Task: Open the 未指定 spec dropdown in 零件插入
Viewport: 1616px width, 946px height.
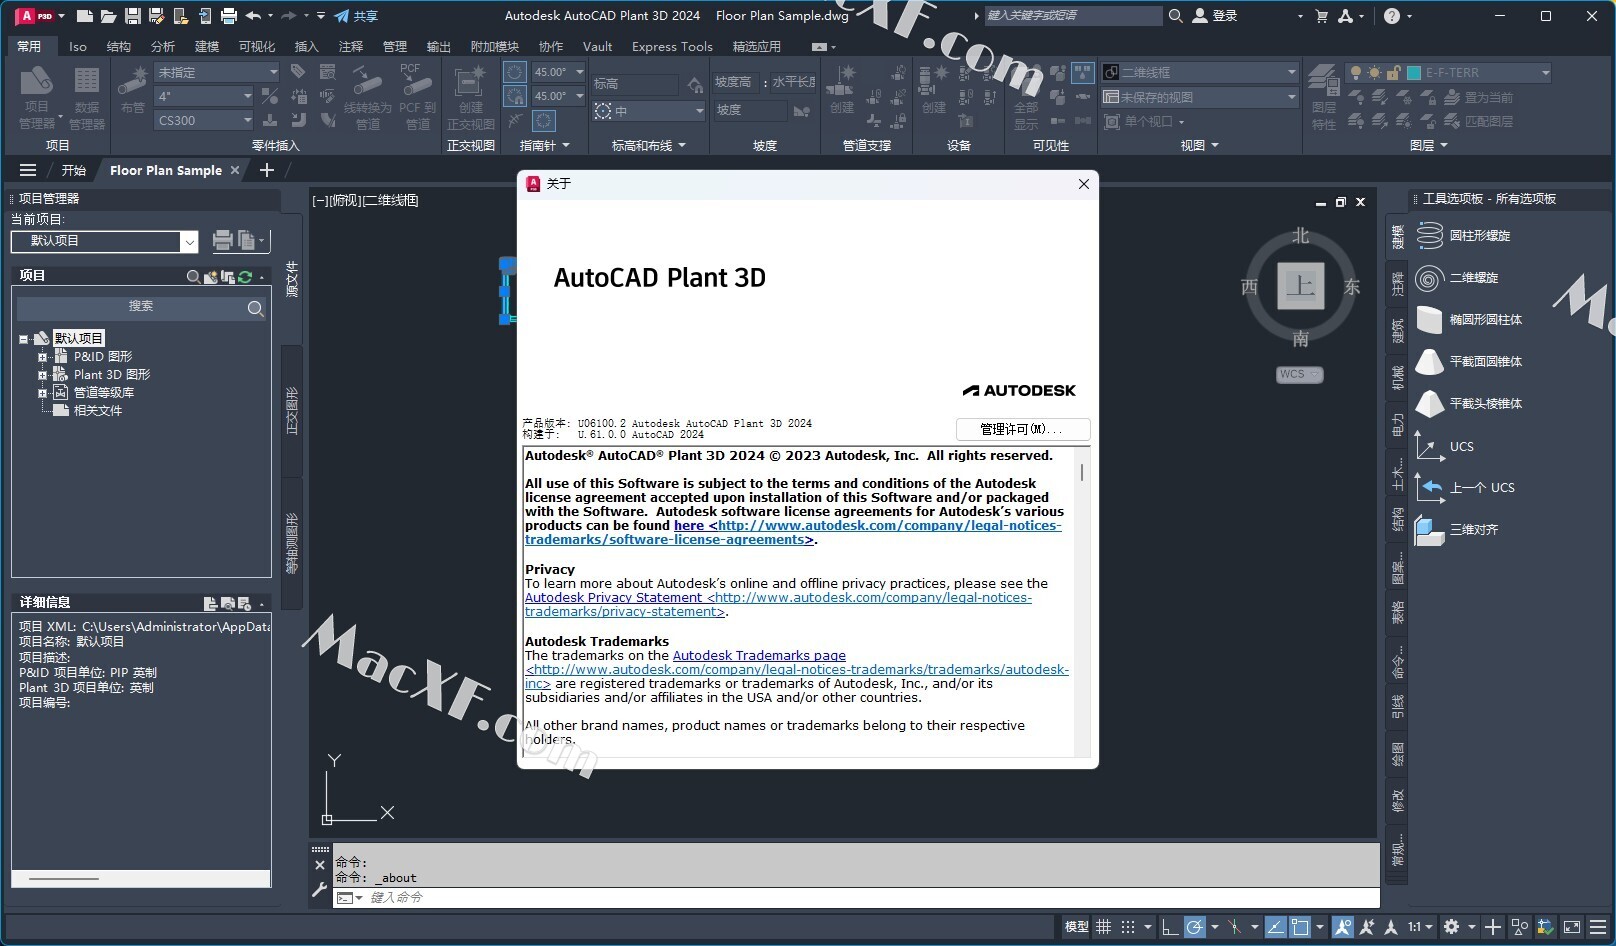Action: point(217,72)
